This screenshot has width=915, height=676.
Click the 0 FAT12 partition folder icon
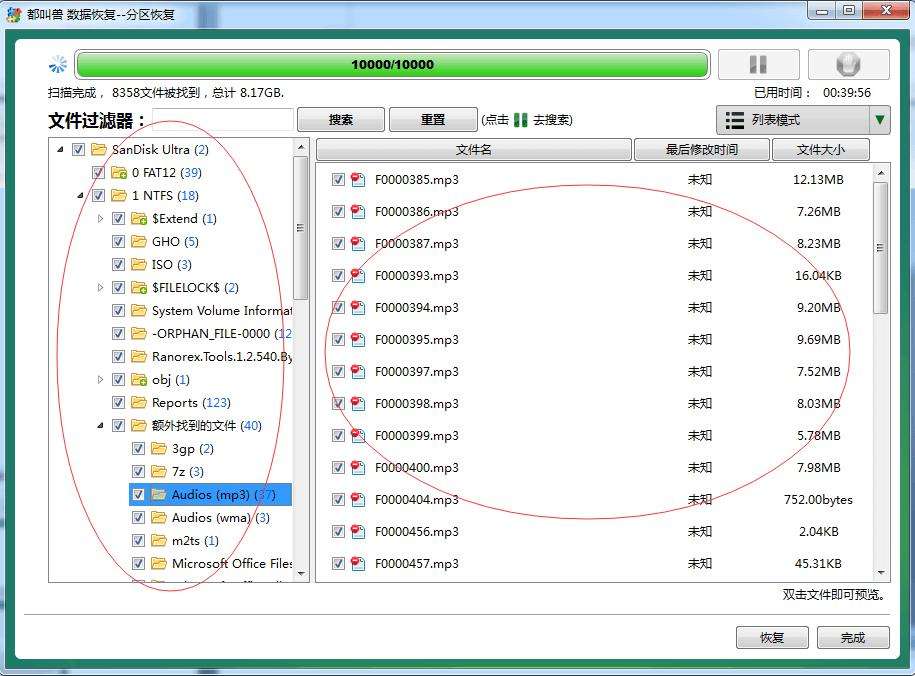click(118, 173)
